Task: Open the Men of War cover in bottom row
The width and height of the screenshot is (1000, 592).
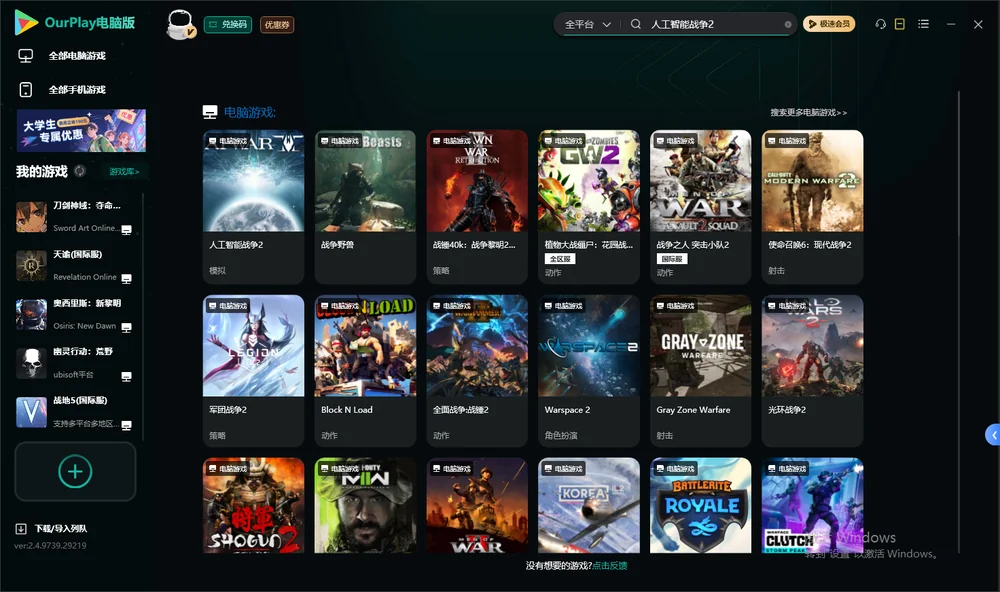Action: [x=477, y=505]
